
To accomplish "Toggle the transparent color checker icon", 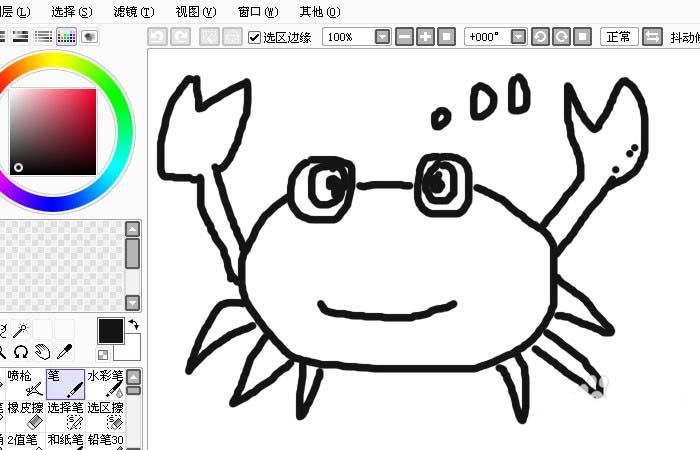I will click(103, 355).
